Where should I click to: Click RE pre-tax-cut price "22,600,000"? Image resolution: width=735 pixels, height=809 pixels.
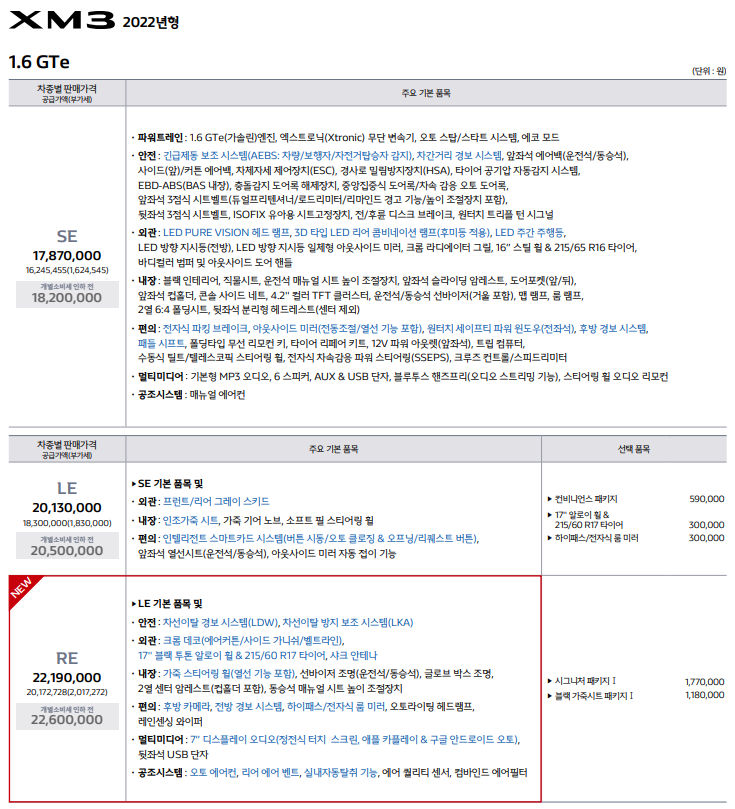tap(67, 720)
